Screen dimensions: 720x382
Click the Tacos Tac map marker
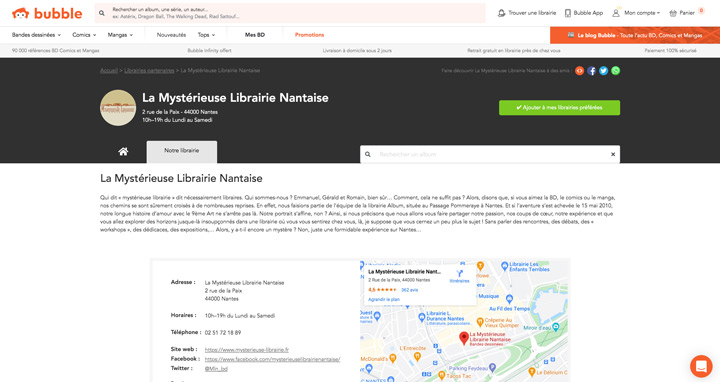pyautogui.click(x=441, y=375)
